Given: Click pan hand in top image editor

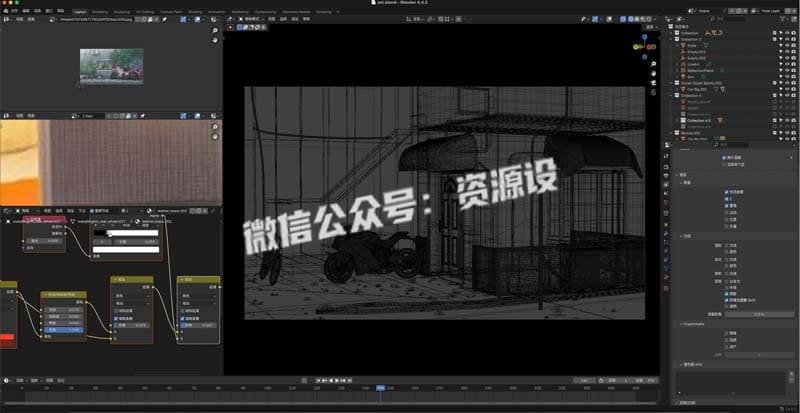Looking at the screenshot, I should [215, 40].
